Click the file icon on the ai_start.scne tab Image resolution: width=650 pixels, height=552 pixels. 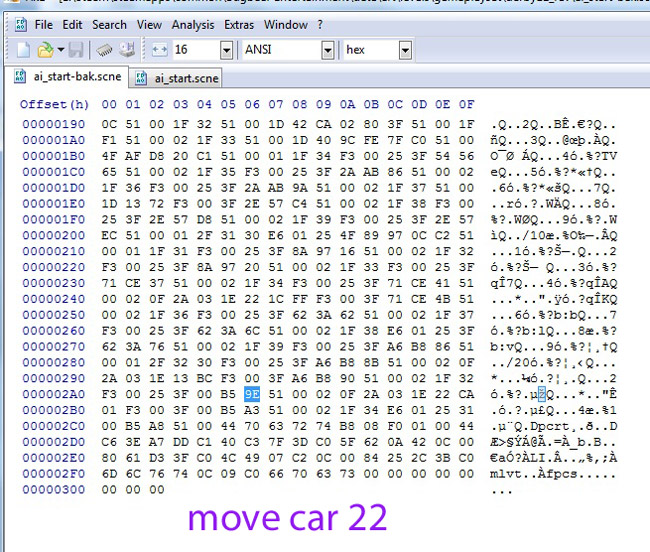point(141,78)
